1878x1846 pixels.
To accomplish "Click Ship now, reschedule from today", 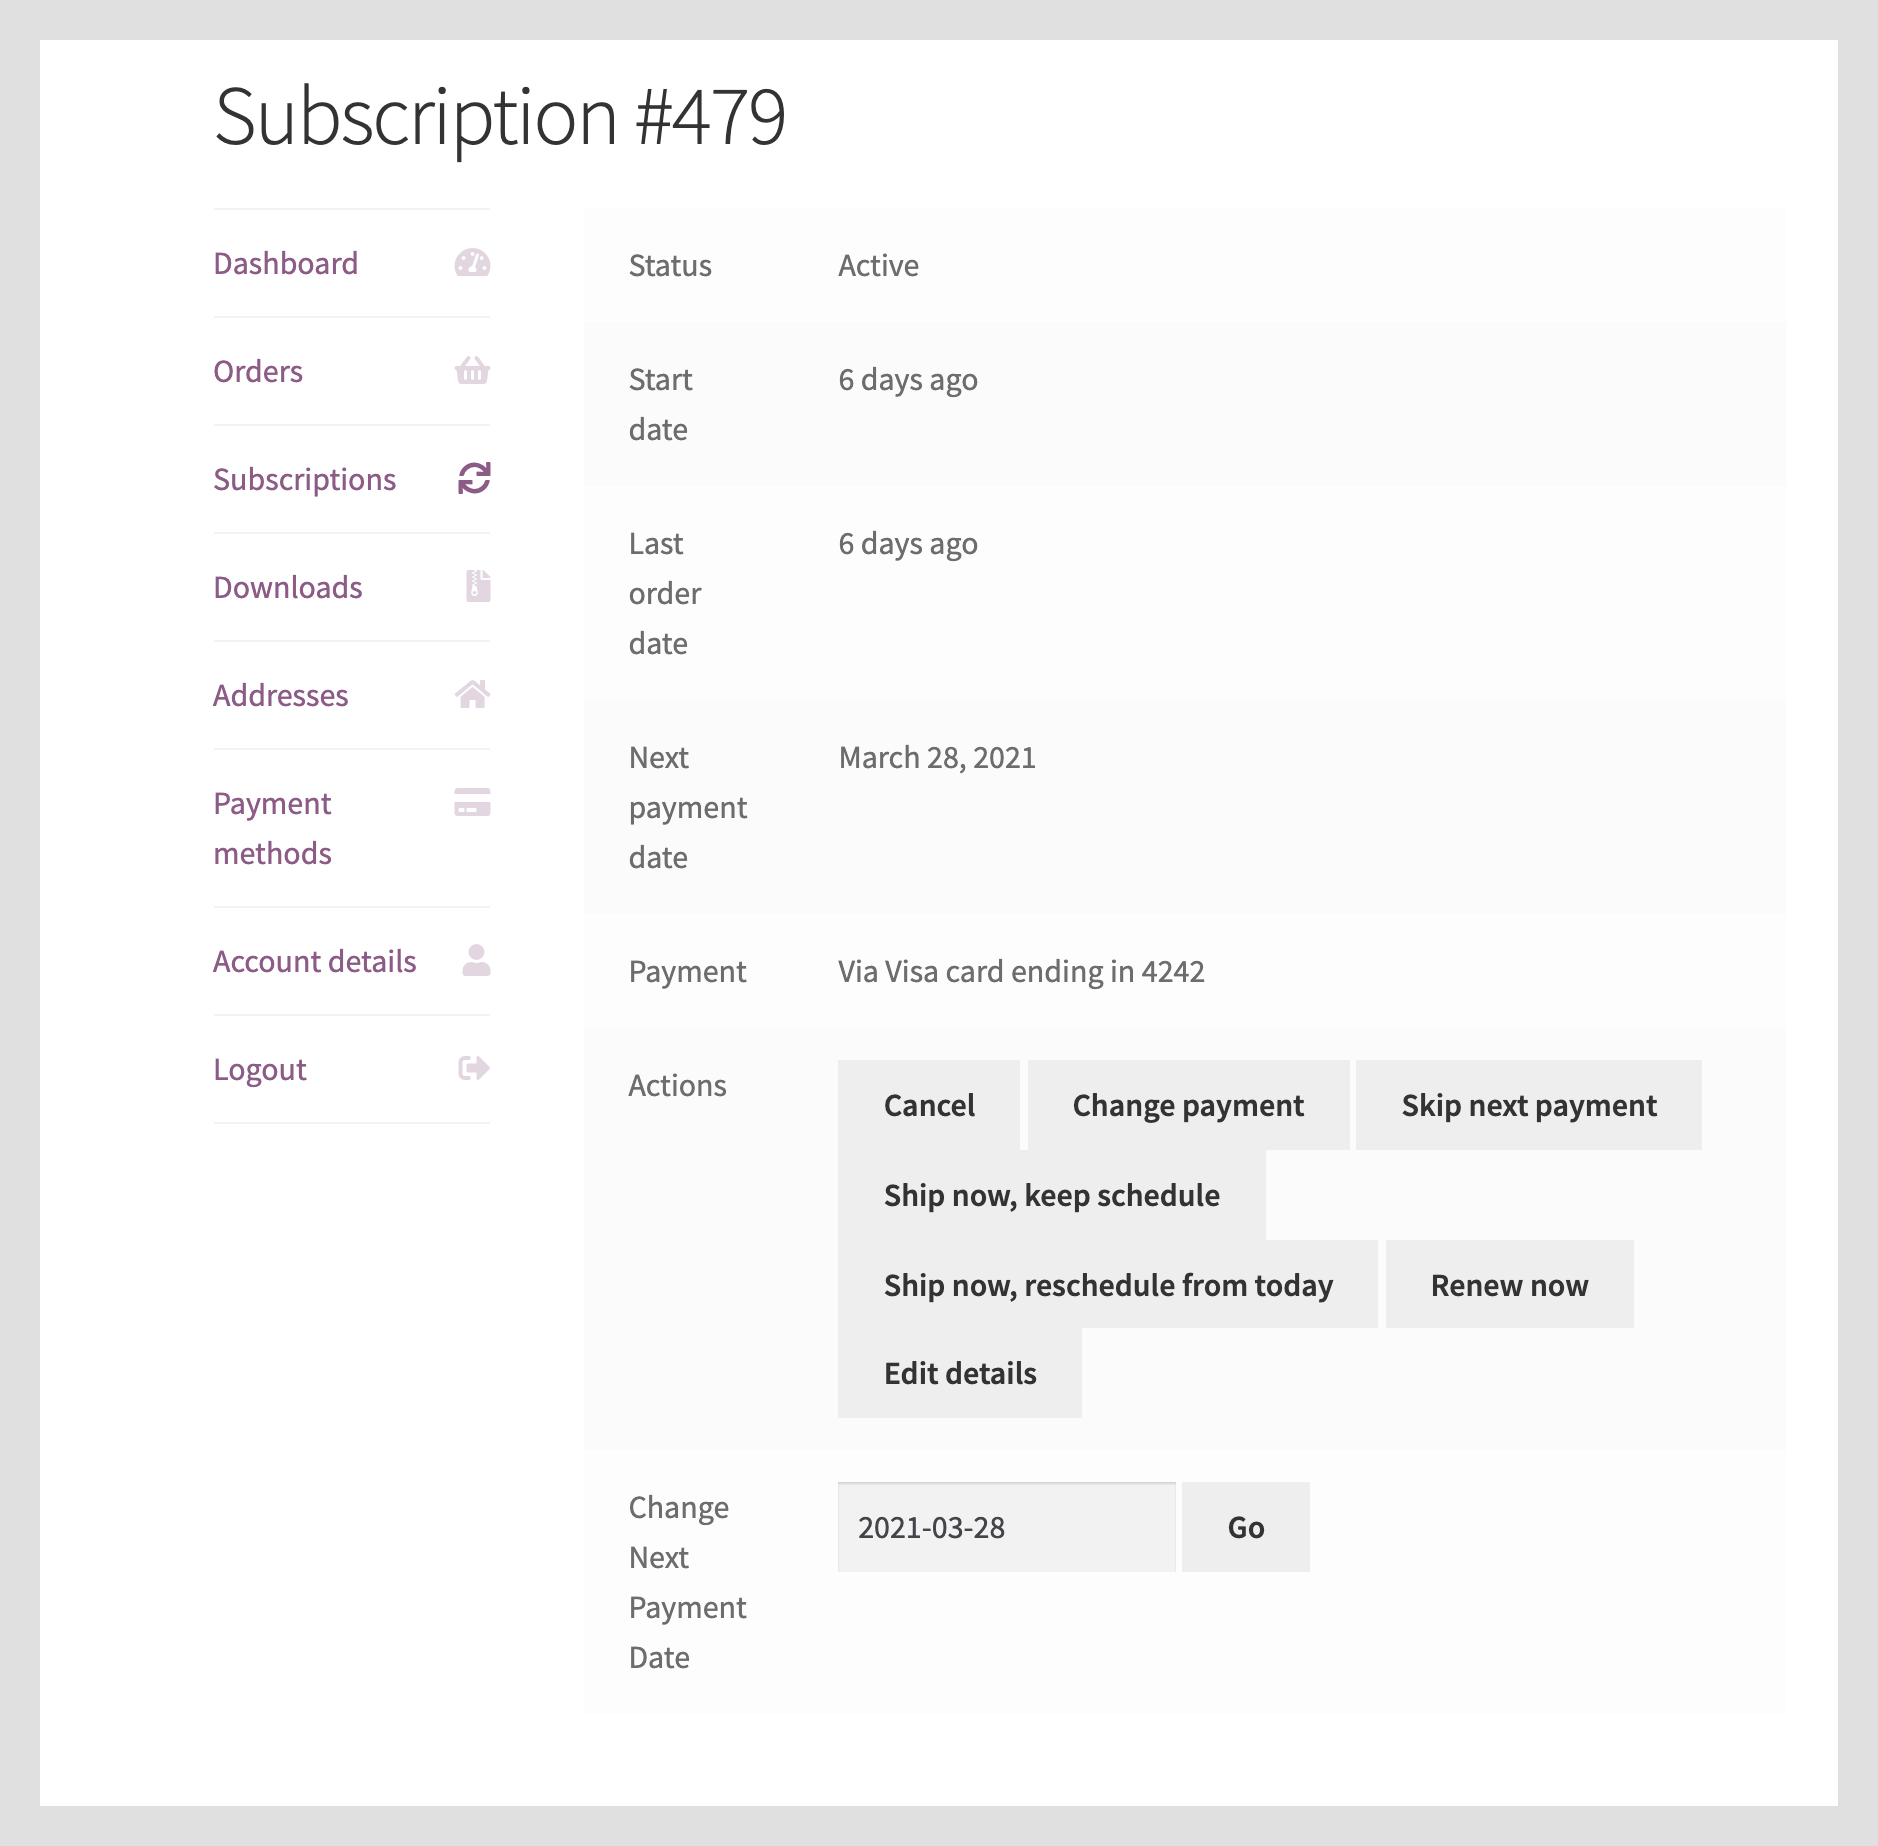I will point(1108,1285).
